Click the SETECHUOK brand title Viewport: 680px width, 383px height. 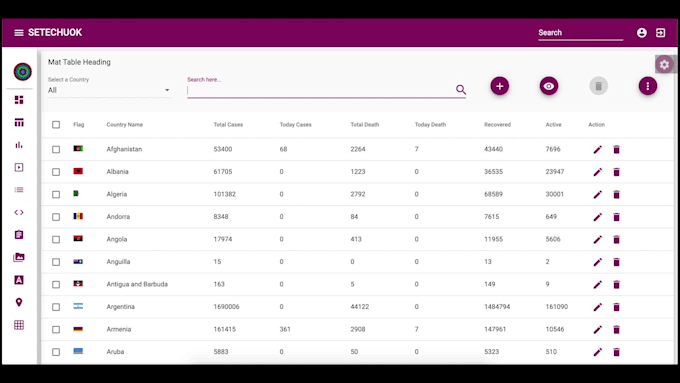pyautogui.click(x=55, y=33)
